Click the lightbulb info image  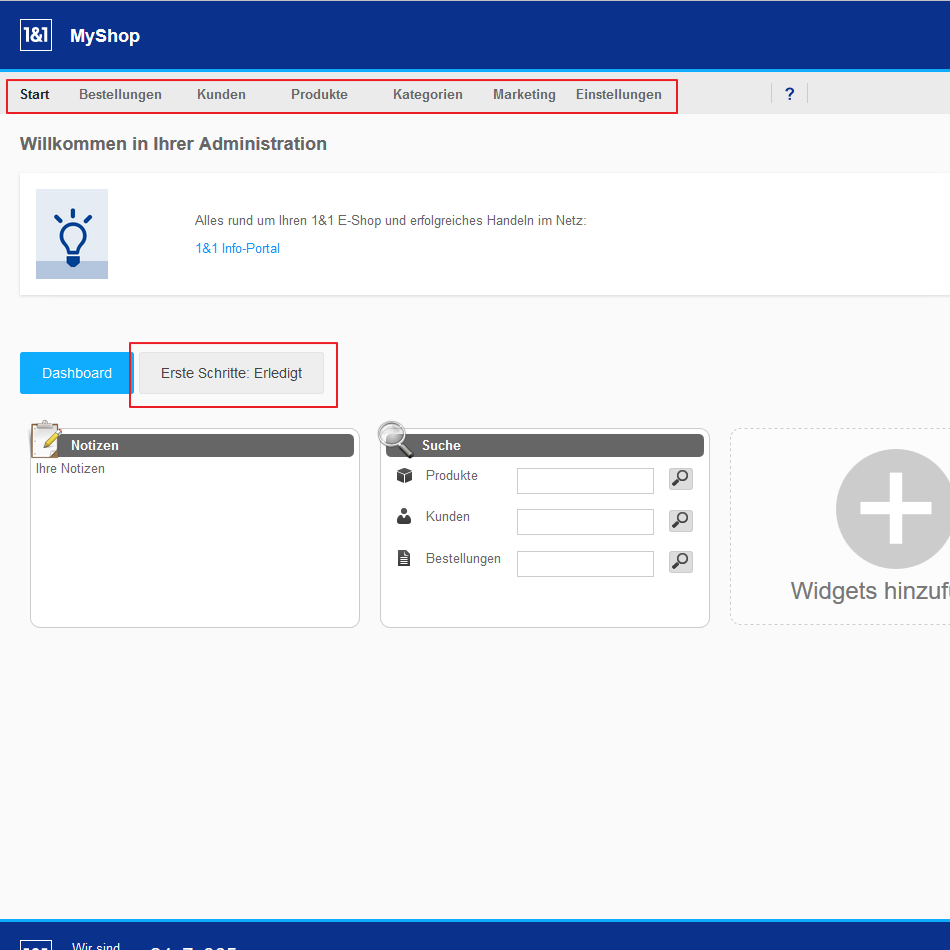[x=72, y=234]
